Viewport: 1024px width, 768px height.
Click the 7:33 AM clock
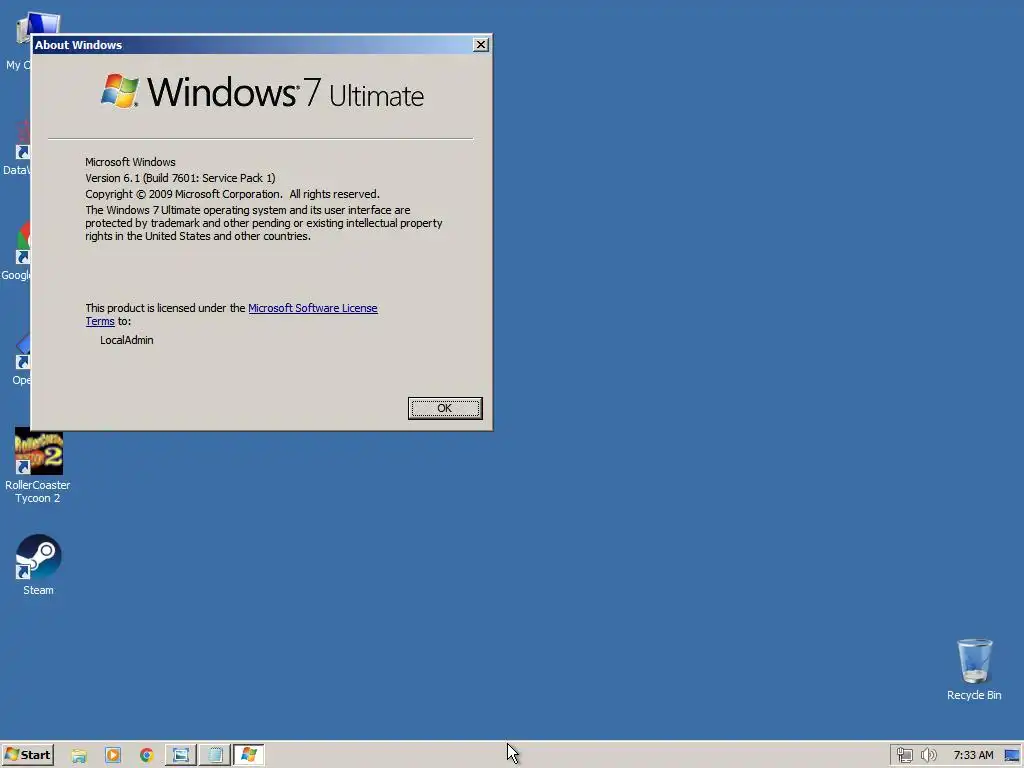[973, 756]
